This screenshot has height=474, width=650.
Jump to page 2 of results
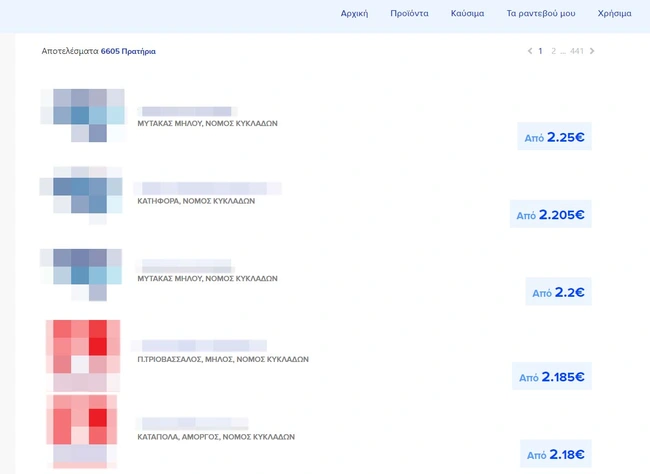554,51
